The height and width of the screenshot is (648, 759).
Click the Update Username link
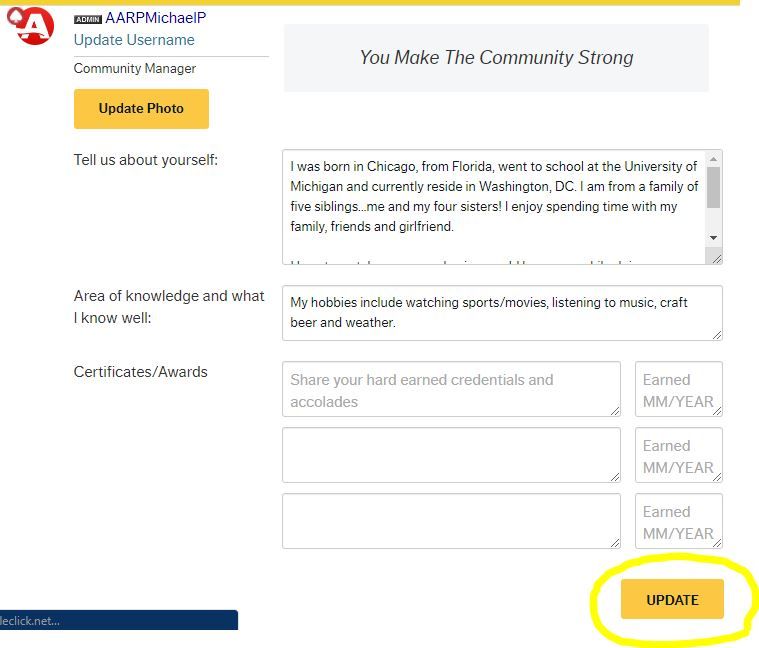(x=134, y=40)
